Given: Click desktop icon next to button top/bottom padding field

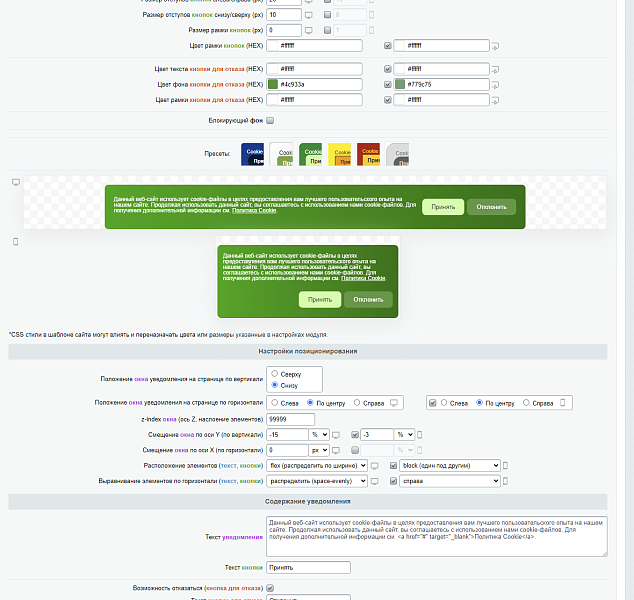Looking at the screenshot, I should click(309, 15).
